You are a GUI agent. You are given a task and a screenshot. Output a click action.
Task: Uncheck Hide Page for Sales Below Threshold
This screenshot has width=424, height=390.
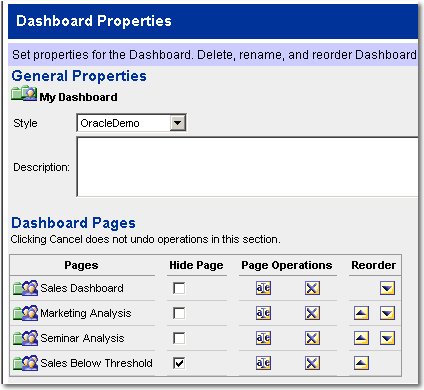tap(179, 363)
